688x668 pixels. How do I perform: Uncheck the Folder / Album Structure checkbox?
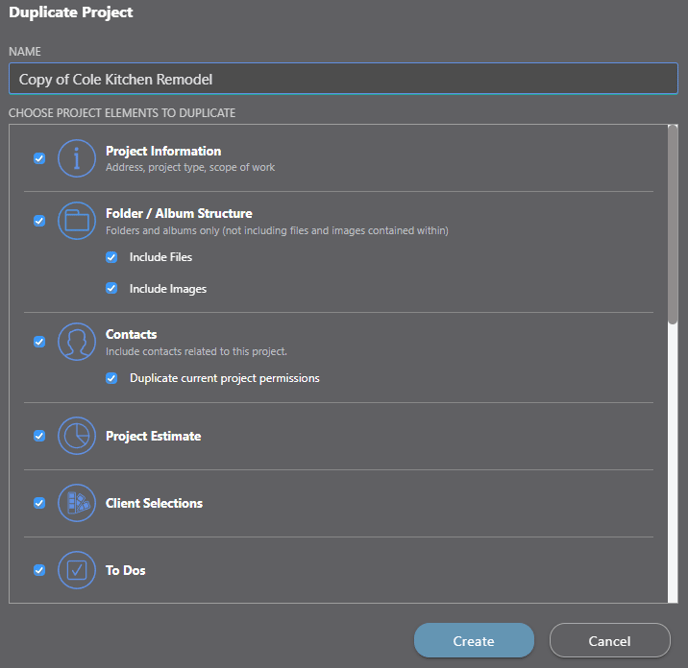[39, 221]
